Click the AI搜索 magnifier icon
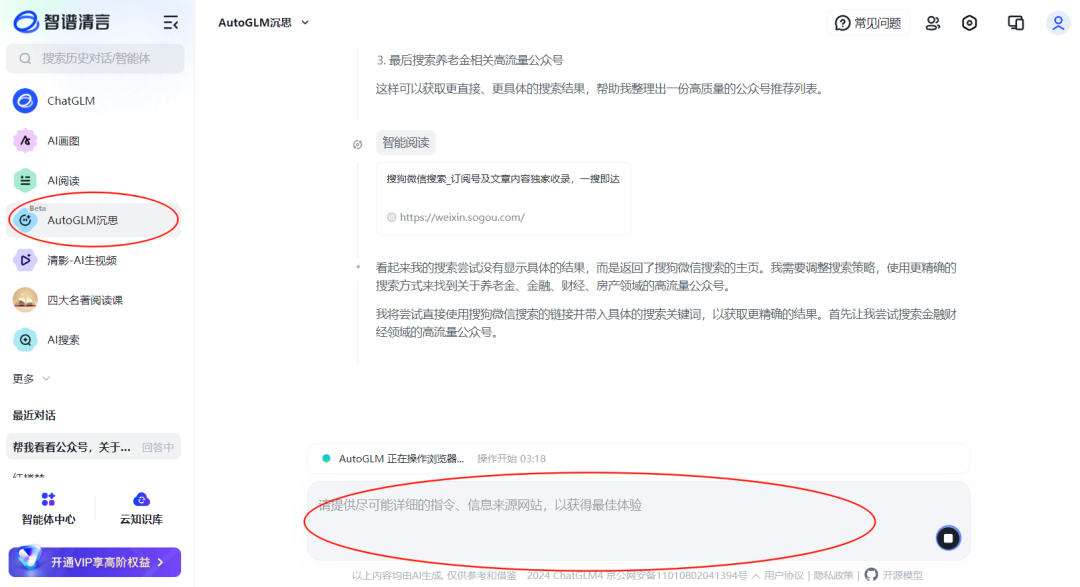Image resolution: width=1080 pixels, height=587 pixels. 25,340
